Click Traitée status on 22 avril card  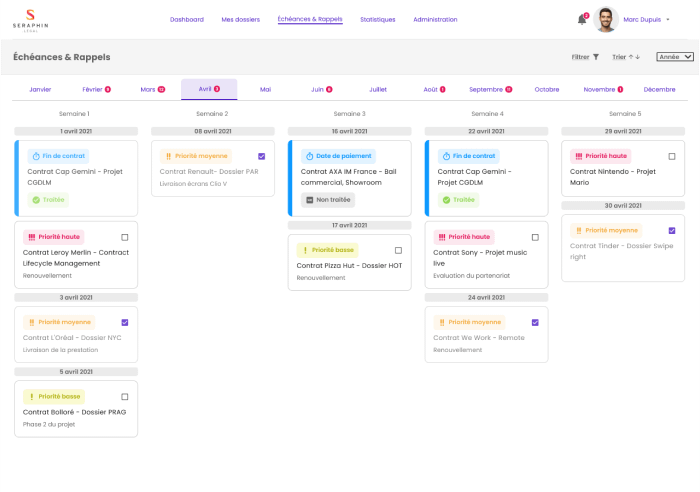click(x=458, y=200)
